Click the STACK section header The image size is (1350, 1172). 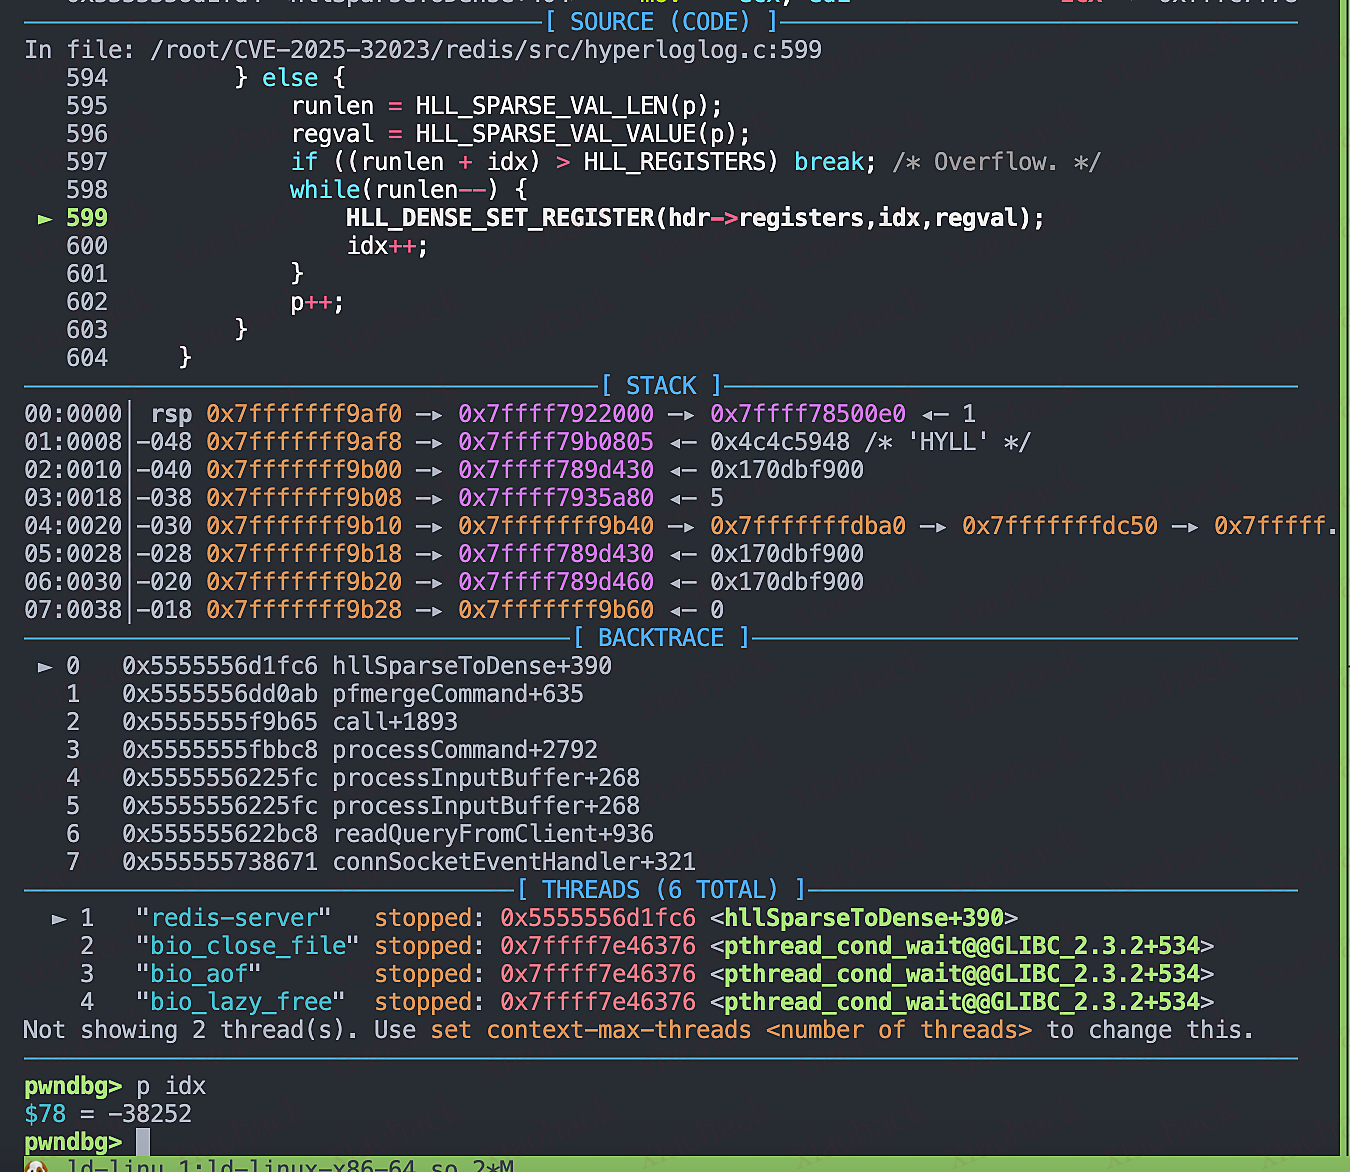coord(660,385)
